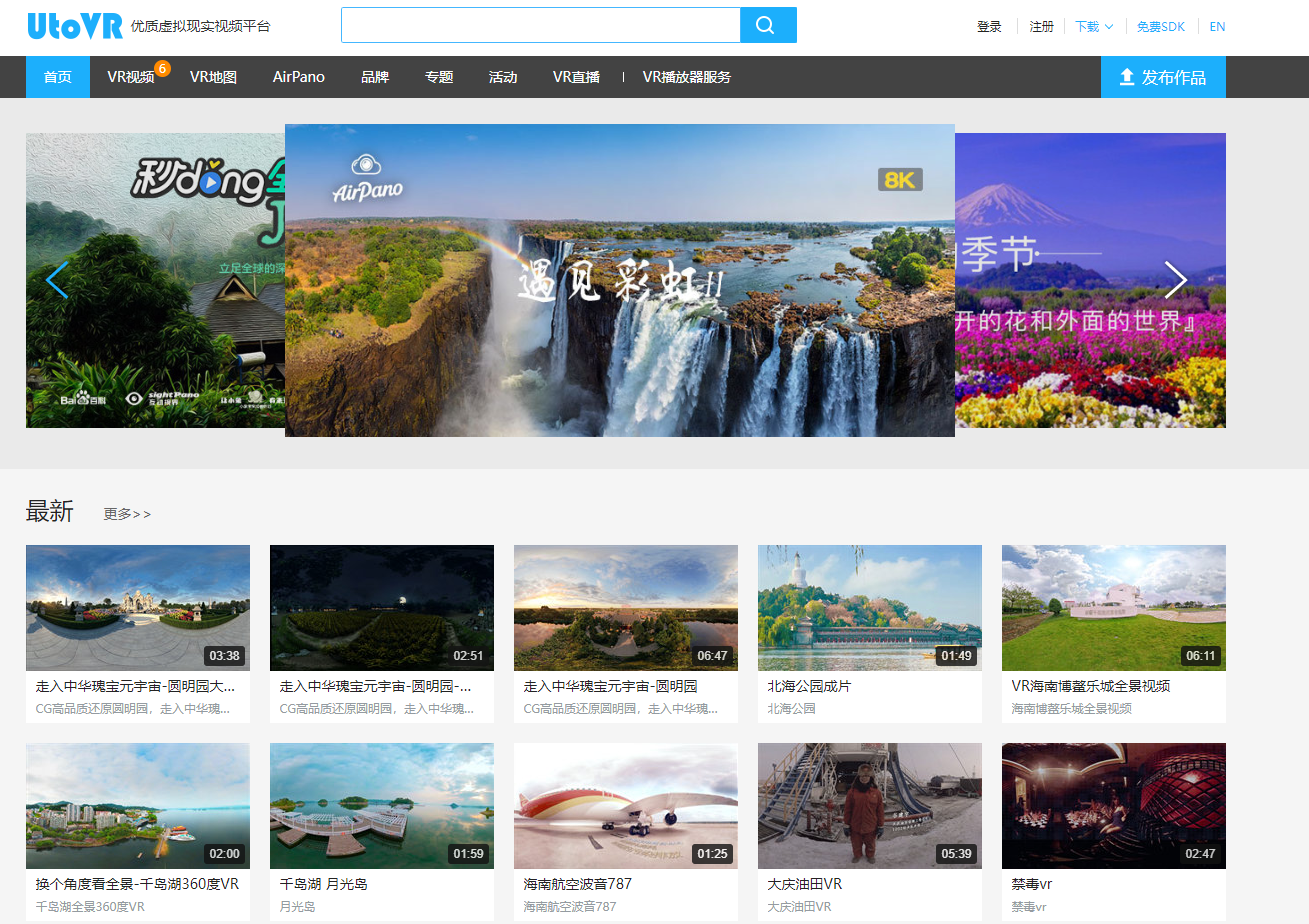Click the 免费SDK link
The height and width of the screenshot is (924, 1309).
pyautogui.click(x=1160, y=27)
